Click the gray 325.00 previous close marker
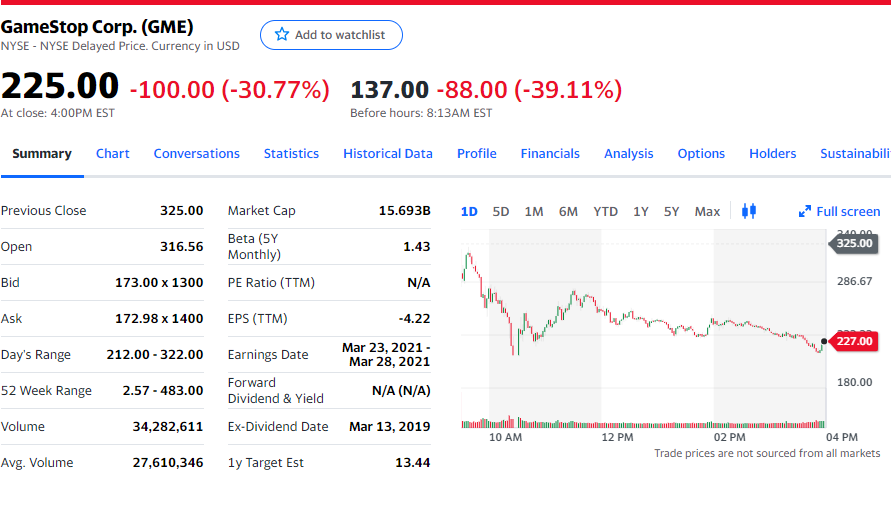 [853, 243]
